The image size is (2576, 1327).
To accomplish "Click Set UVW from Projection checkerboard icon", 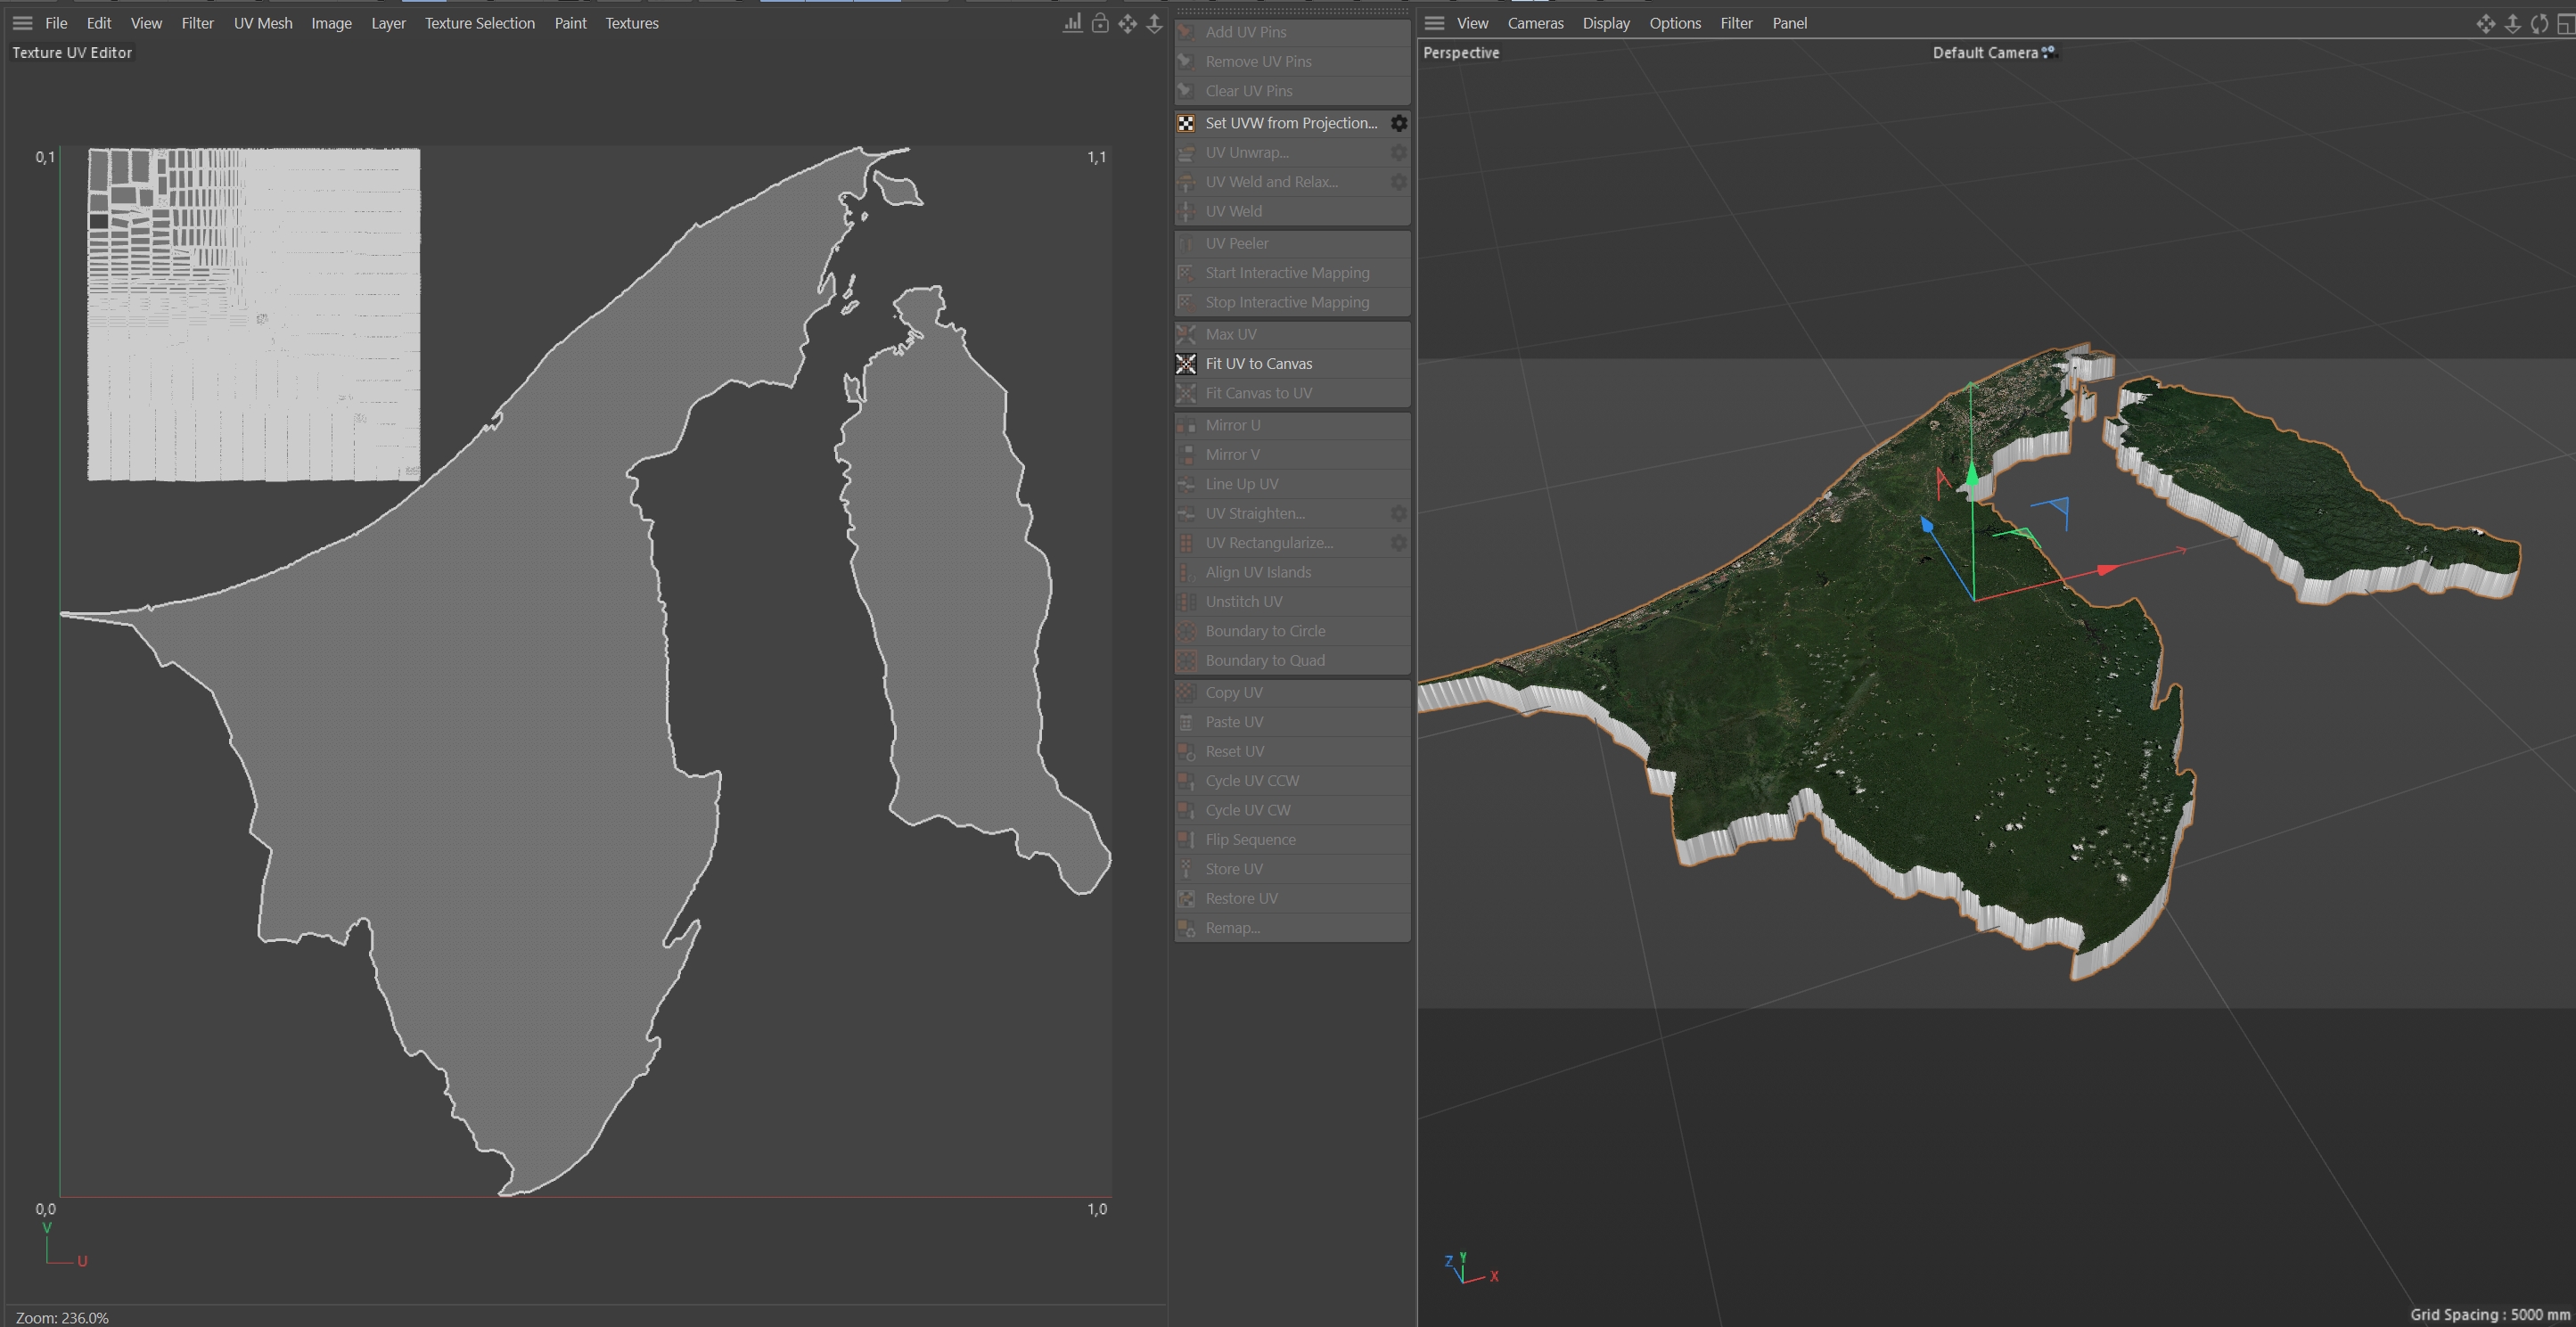I will [1186, 123].
